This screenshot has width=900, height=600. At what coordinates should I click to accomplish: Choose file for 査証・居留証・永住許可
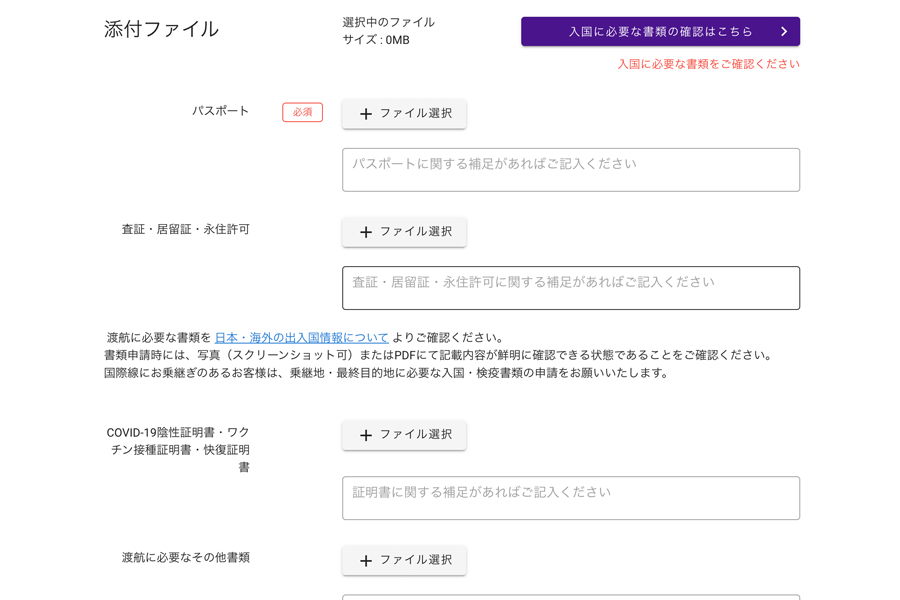pyautogui.click(x=404, y=232)
